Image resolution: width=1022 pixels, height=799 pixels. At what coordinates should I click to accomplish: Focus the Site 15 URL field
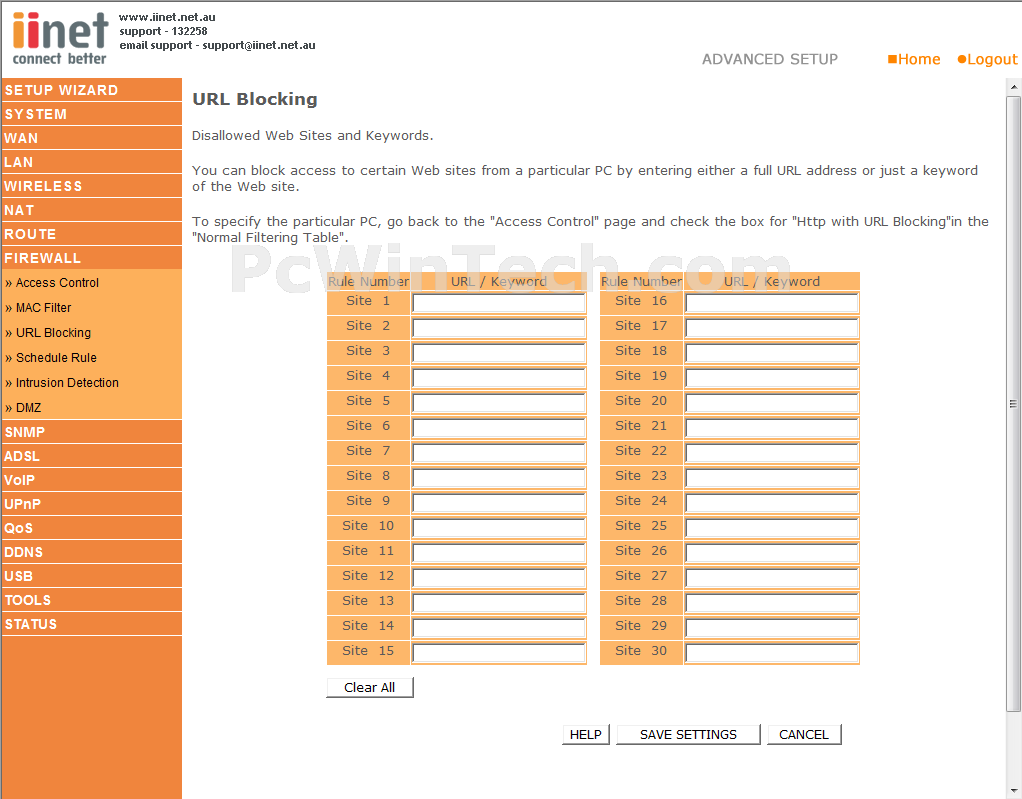pyautogui.click(x=499, y=653)
